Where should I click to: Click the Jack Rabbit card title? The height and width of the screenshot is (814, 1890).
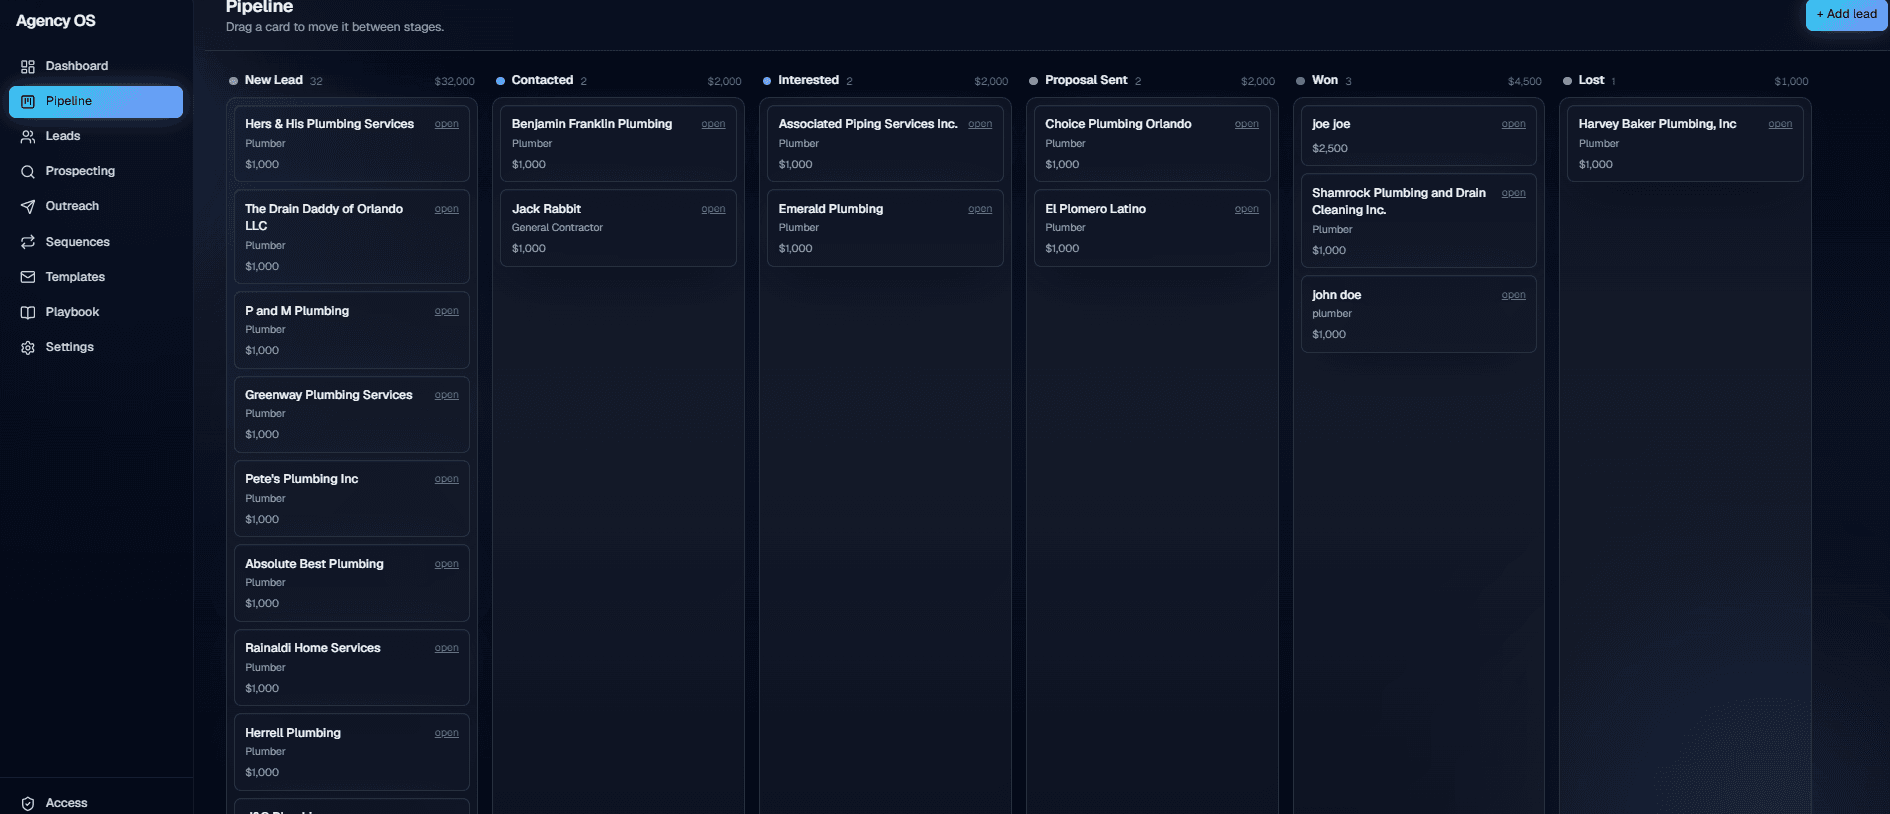point(546,209)
